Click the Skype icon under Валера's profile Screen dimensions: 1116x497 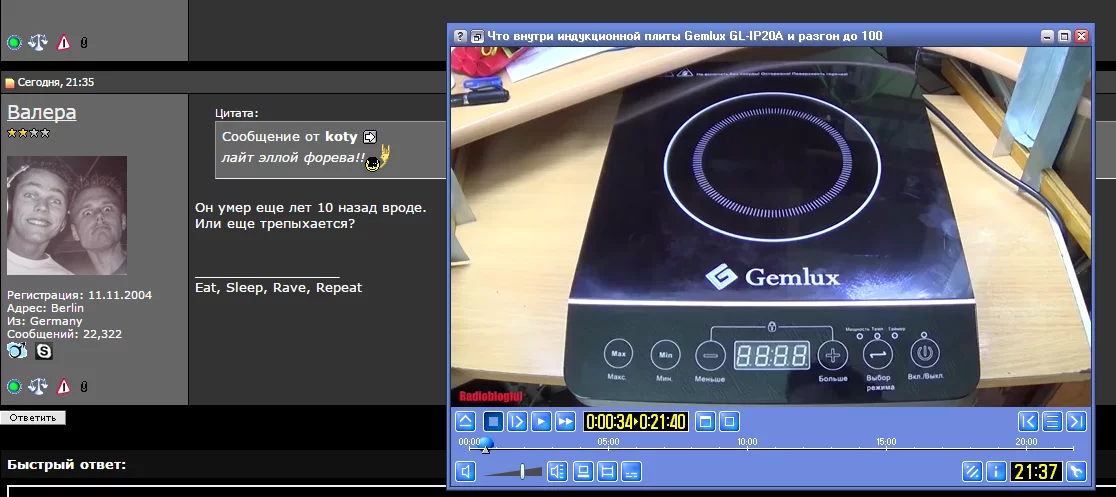point(44,351)
